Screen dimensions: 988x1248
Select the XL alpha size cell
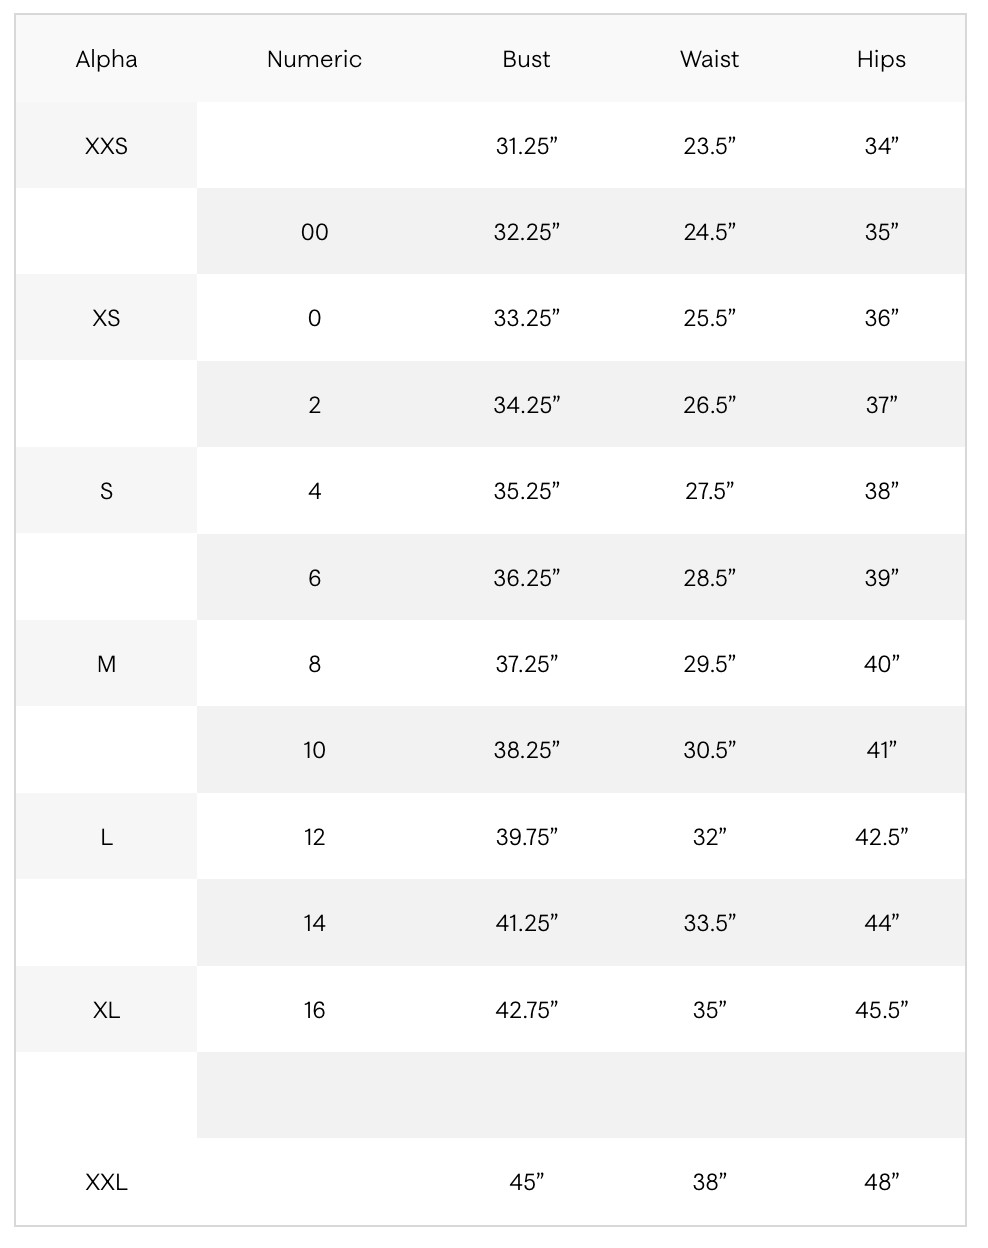(x=106, y=1010)
